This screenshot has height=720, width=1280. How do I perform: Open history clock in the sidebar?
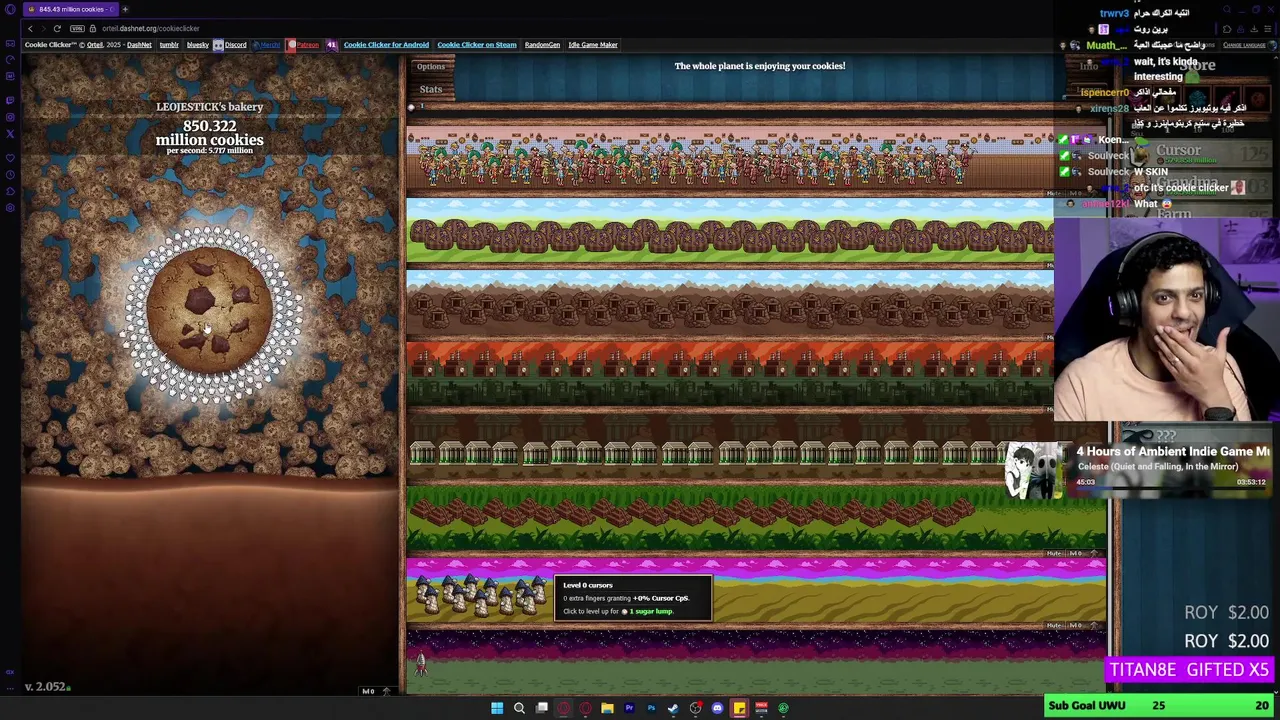tap(10, 174)
